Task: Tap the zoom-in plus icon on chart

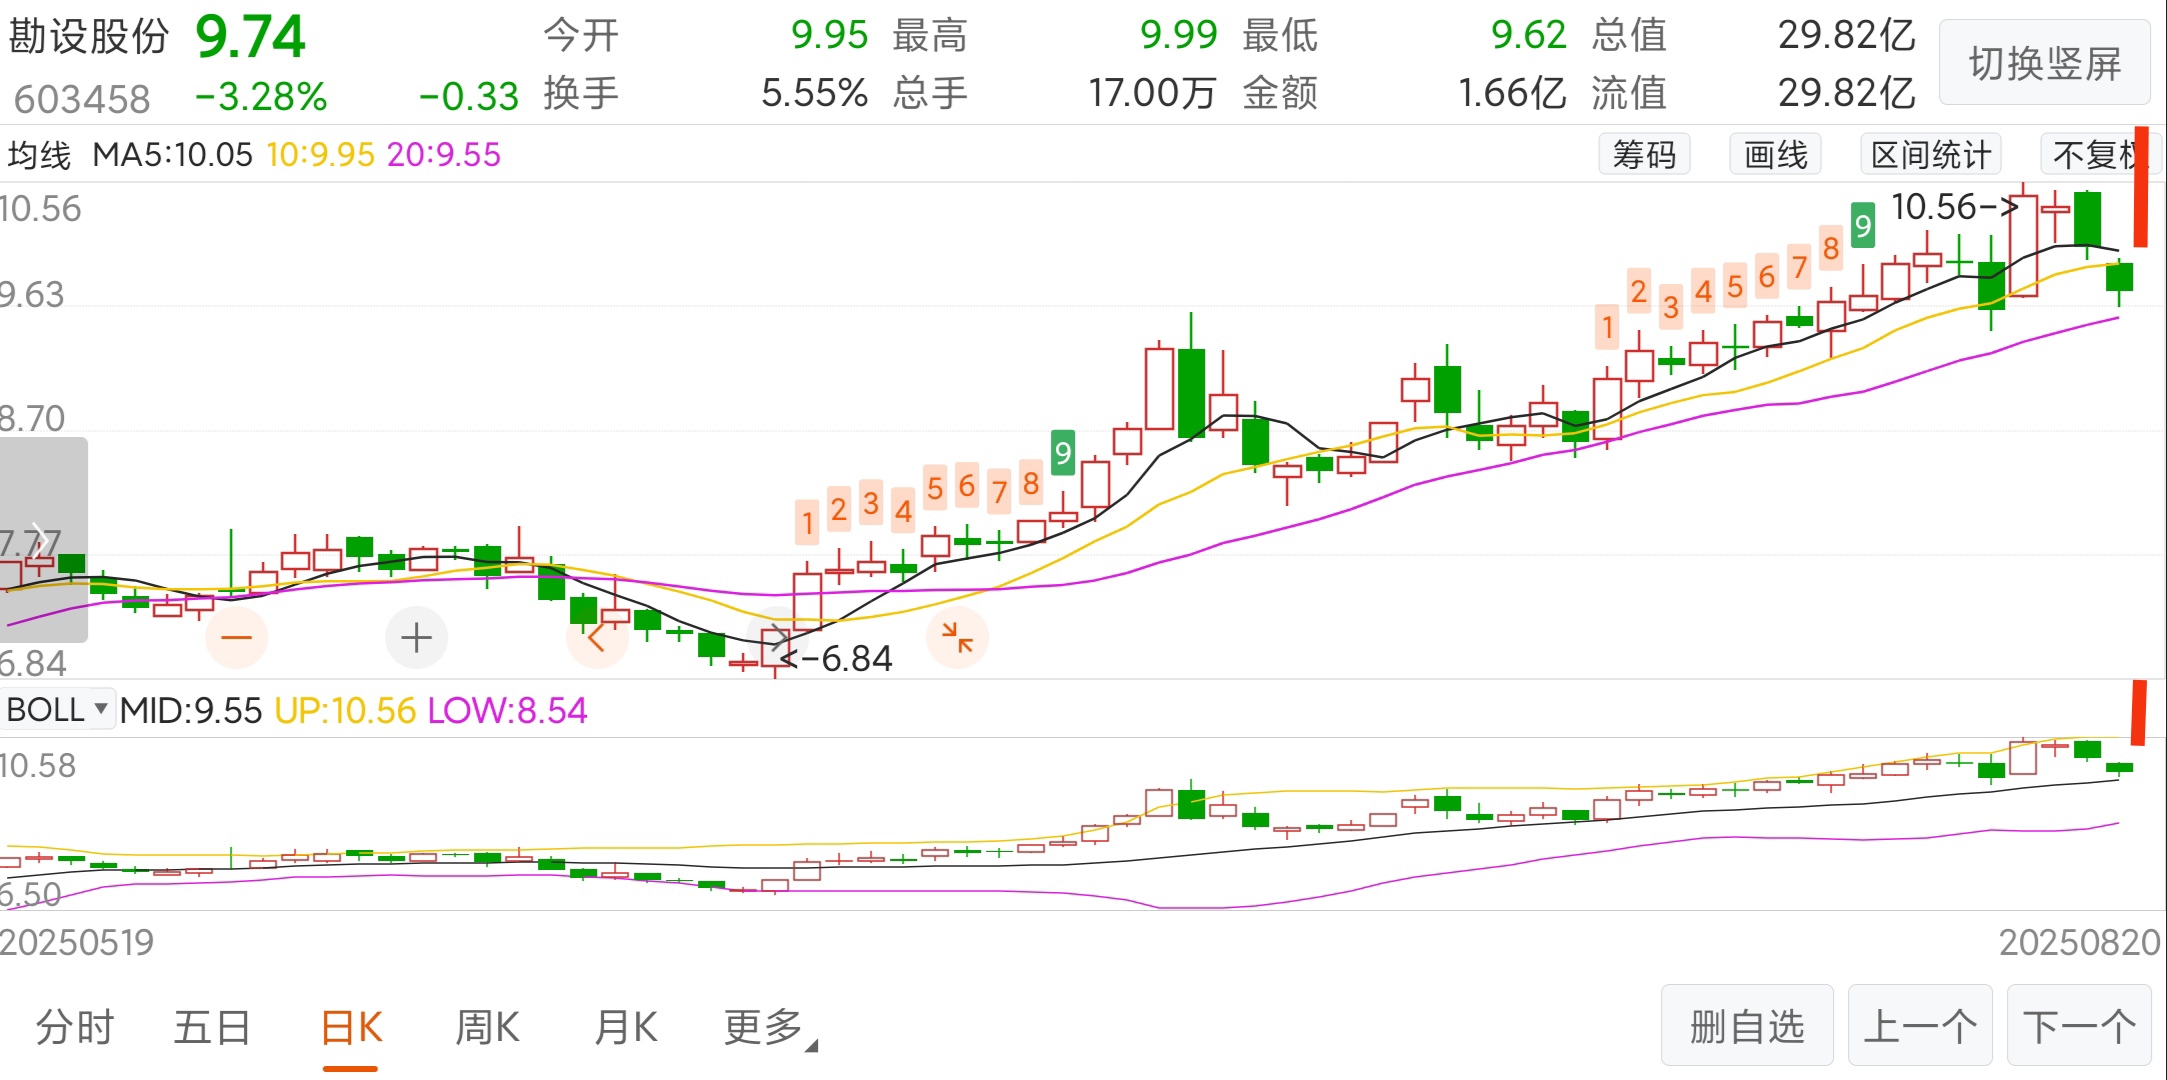Action: click(416, 637)
